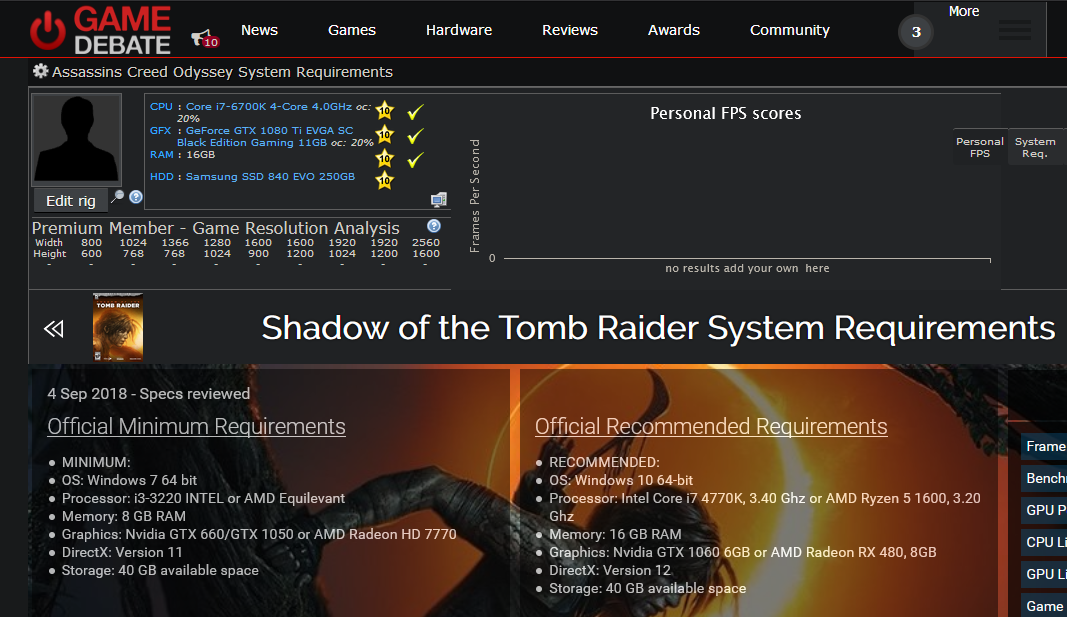Viewport: 1067px width, 617px height.
Task: Switch to the Personal FPS tab
Action: click(x=980, y=147)
